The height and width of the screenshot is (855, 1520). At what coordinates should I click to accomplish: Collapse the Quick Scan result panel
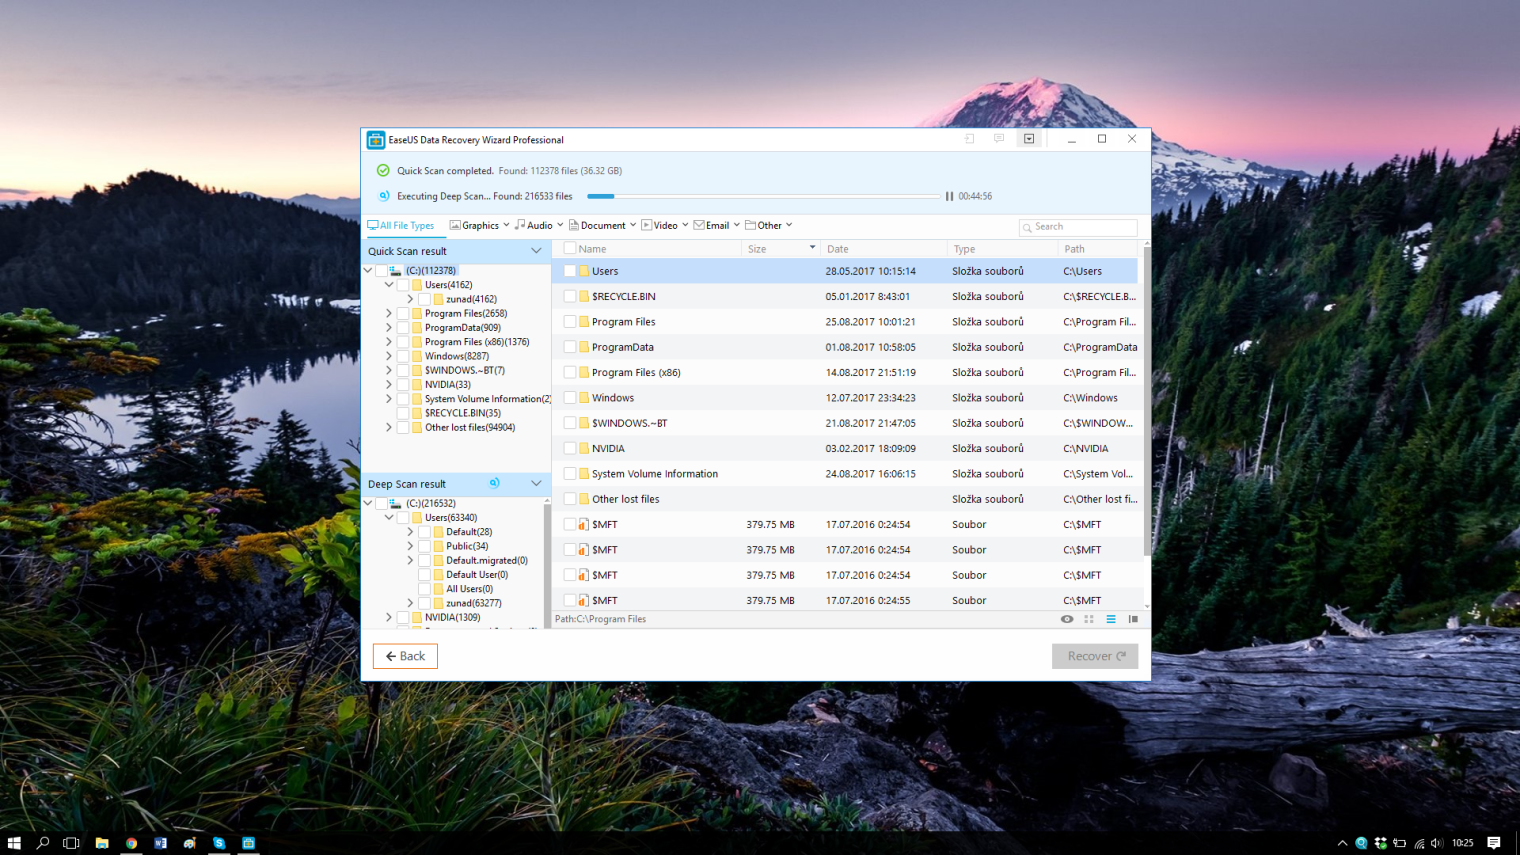pos(536,251)
